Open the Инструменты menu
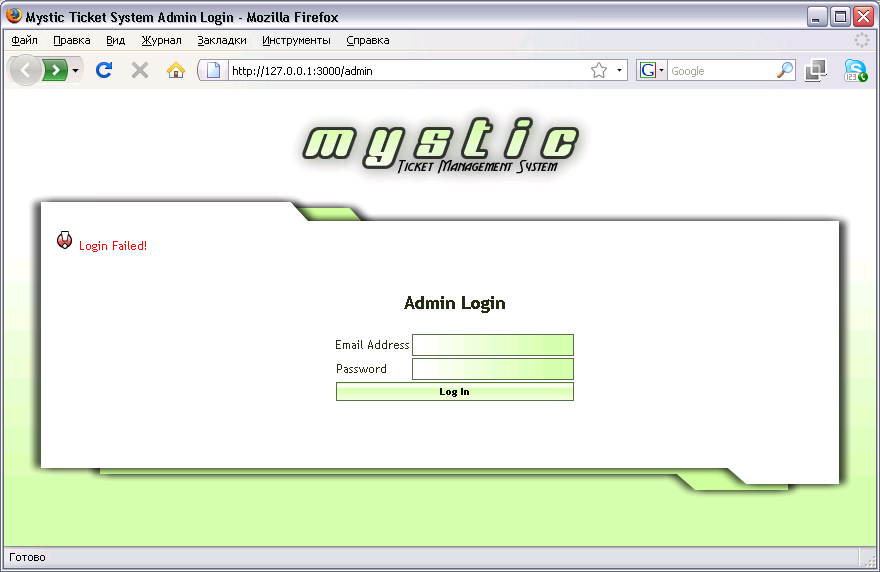The width and height of the screenshot is (880, 572). tap(296, 40)
